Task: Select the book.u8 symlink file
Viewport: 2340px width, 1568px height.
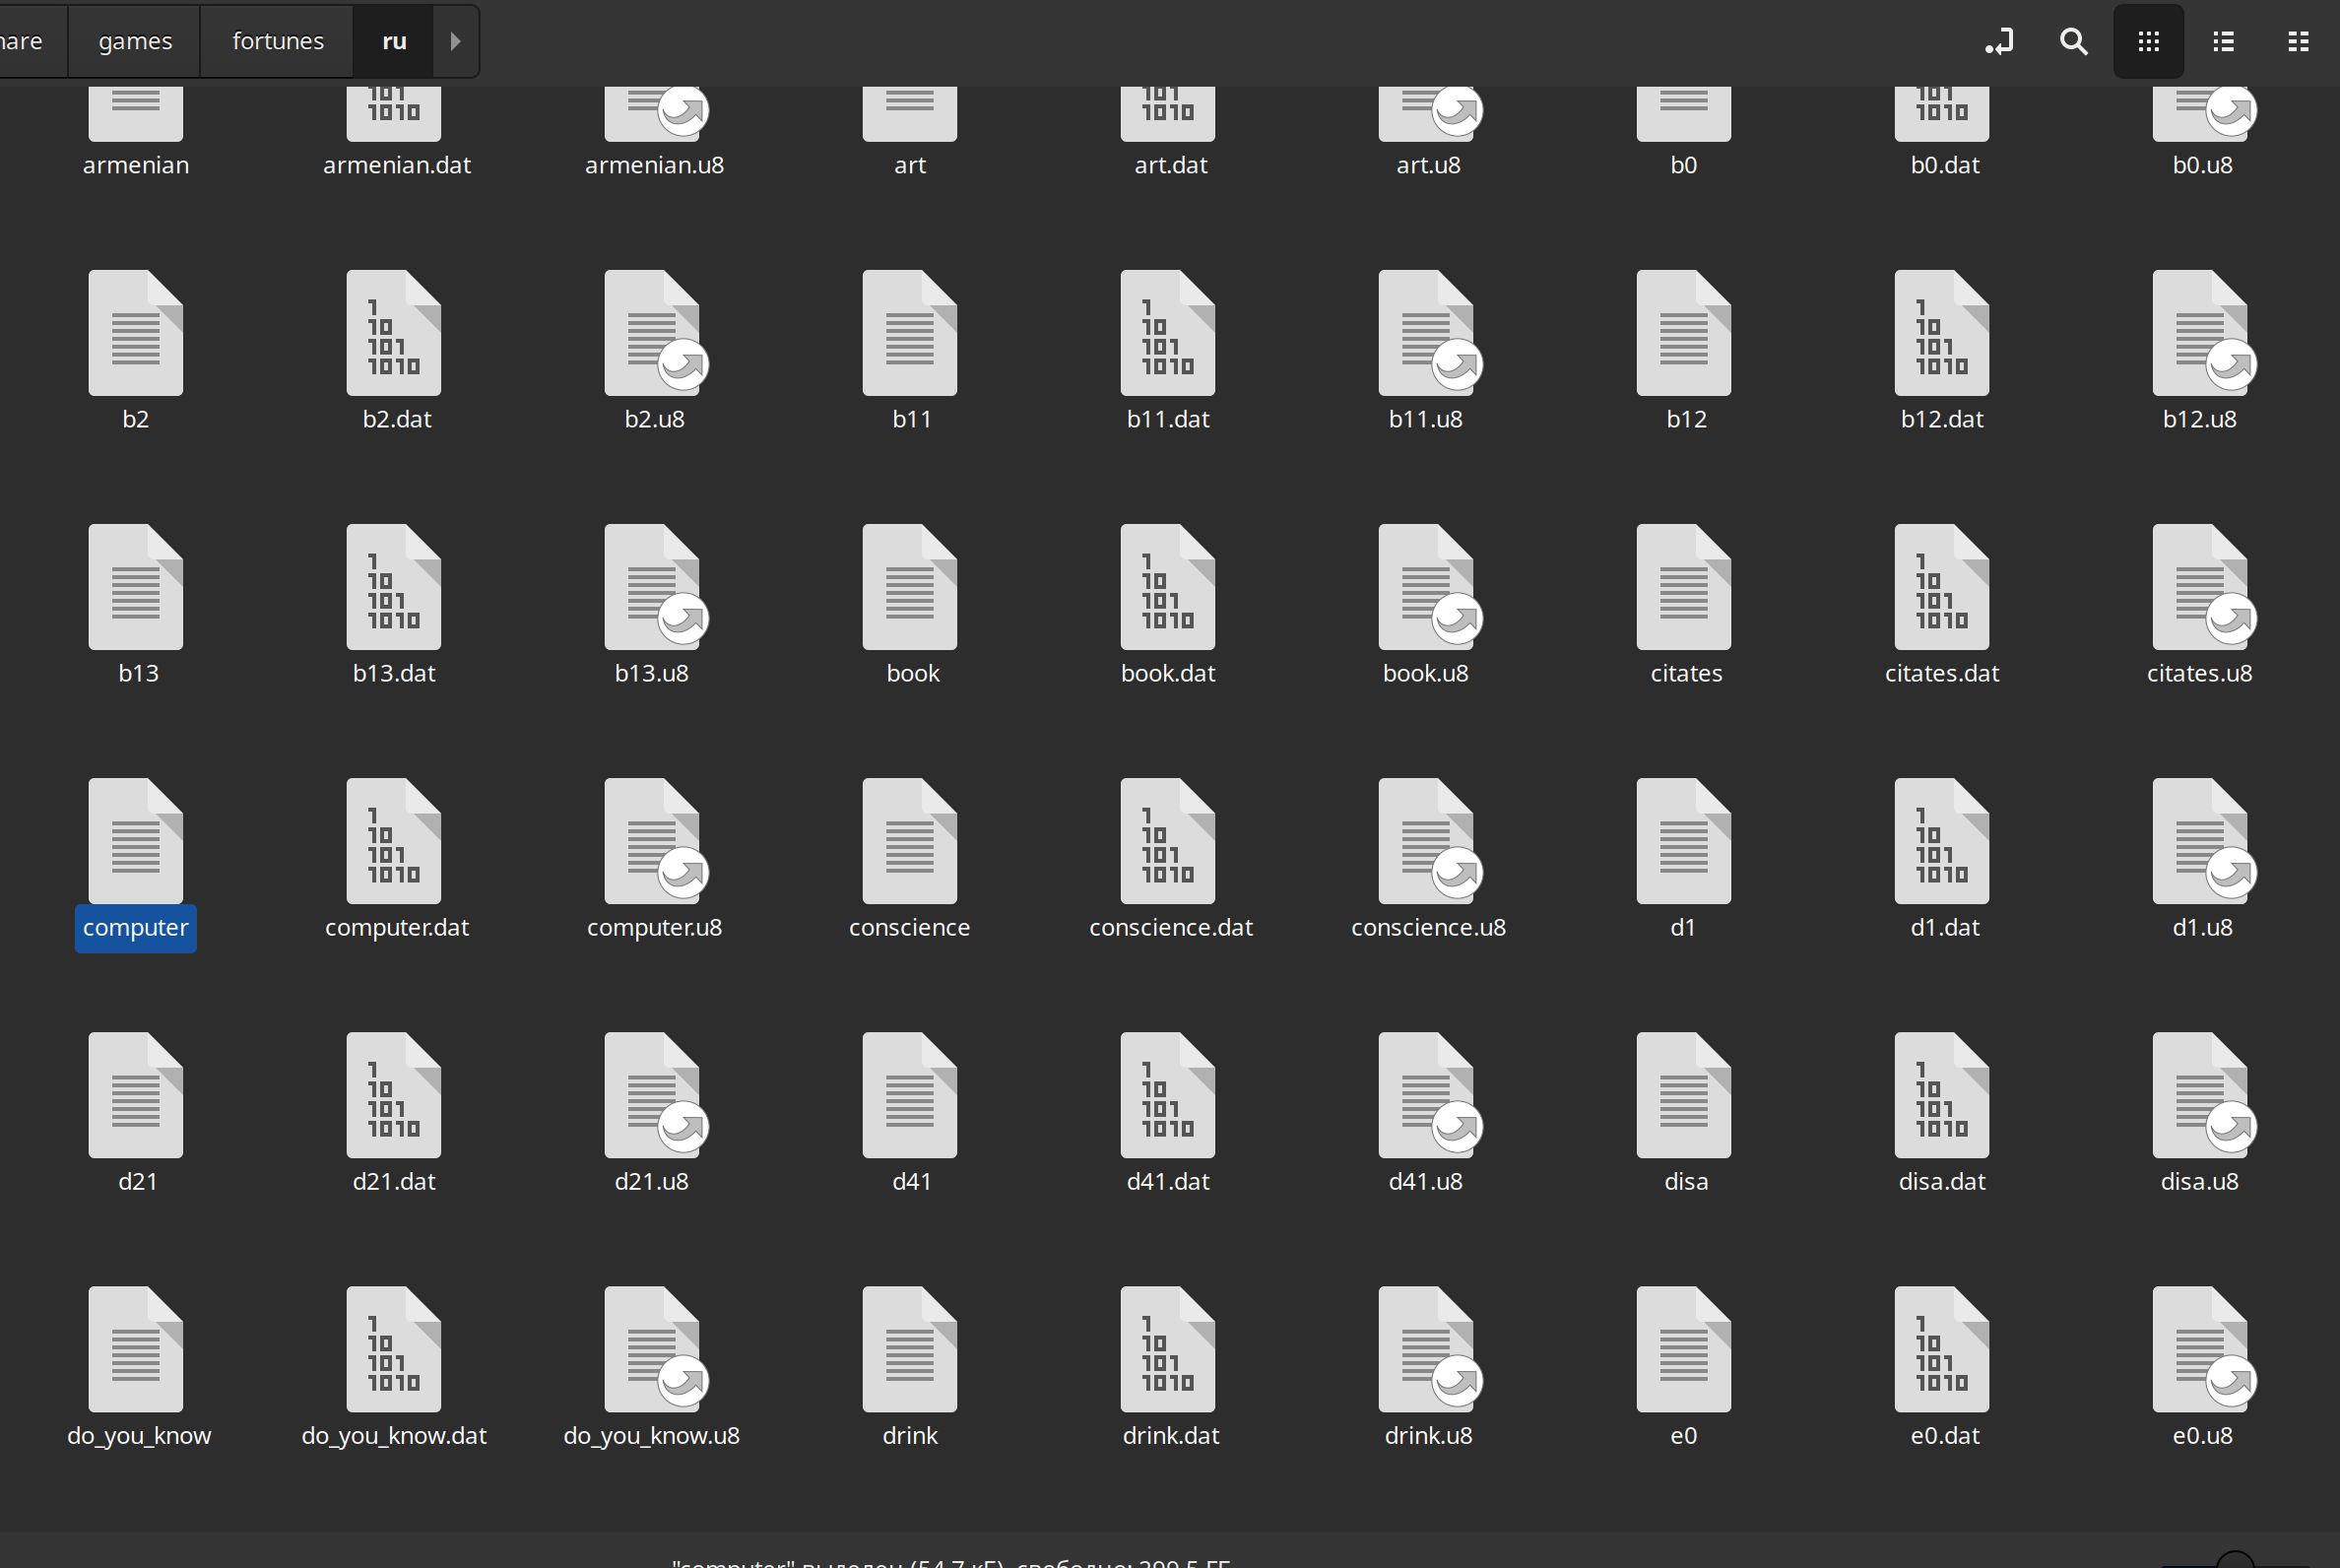Action: pos(1426,588)
